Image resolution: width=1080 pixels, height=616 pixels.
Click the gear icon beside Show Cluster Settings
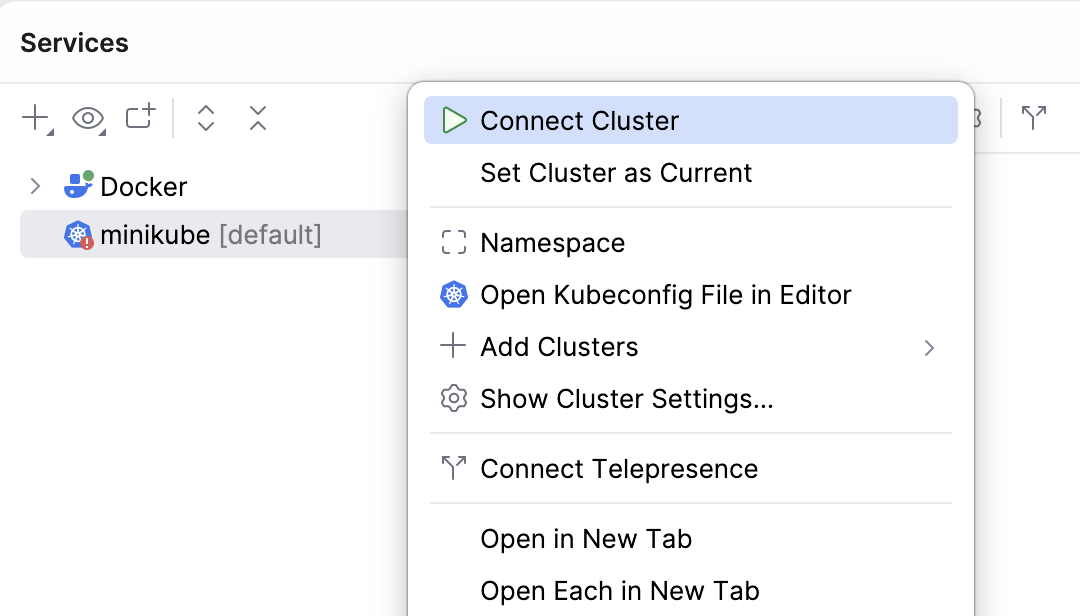pyautogui.click(x=453, y=398)
